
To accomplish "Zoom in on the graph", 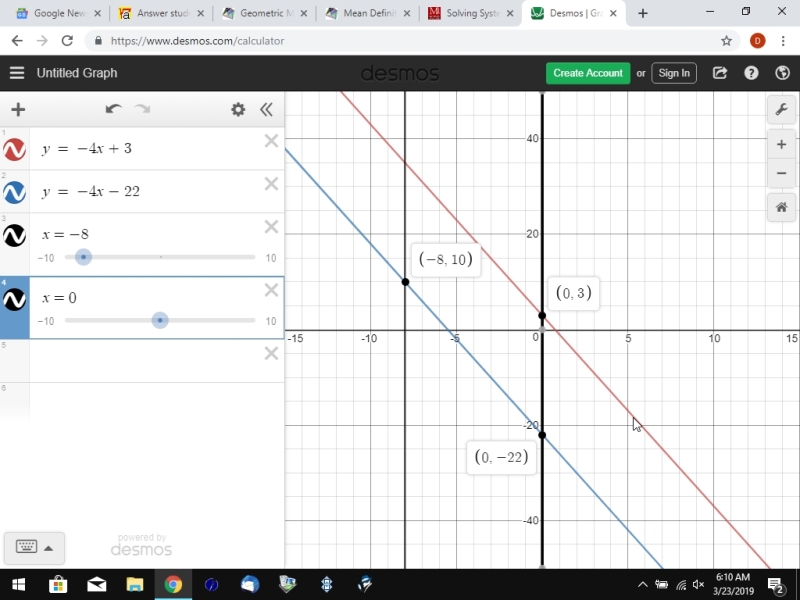I will pos(781,144).
